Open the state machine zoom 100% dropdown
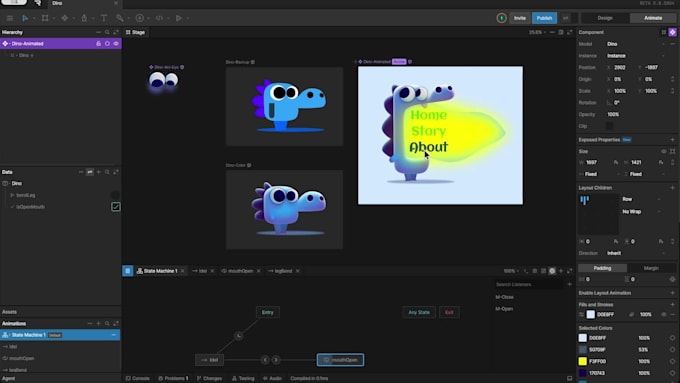Screen dimensions: 680x383 [511, 271]
